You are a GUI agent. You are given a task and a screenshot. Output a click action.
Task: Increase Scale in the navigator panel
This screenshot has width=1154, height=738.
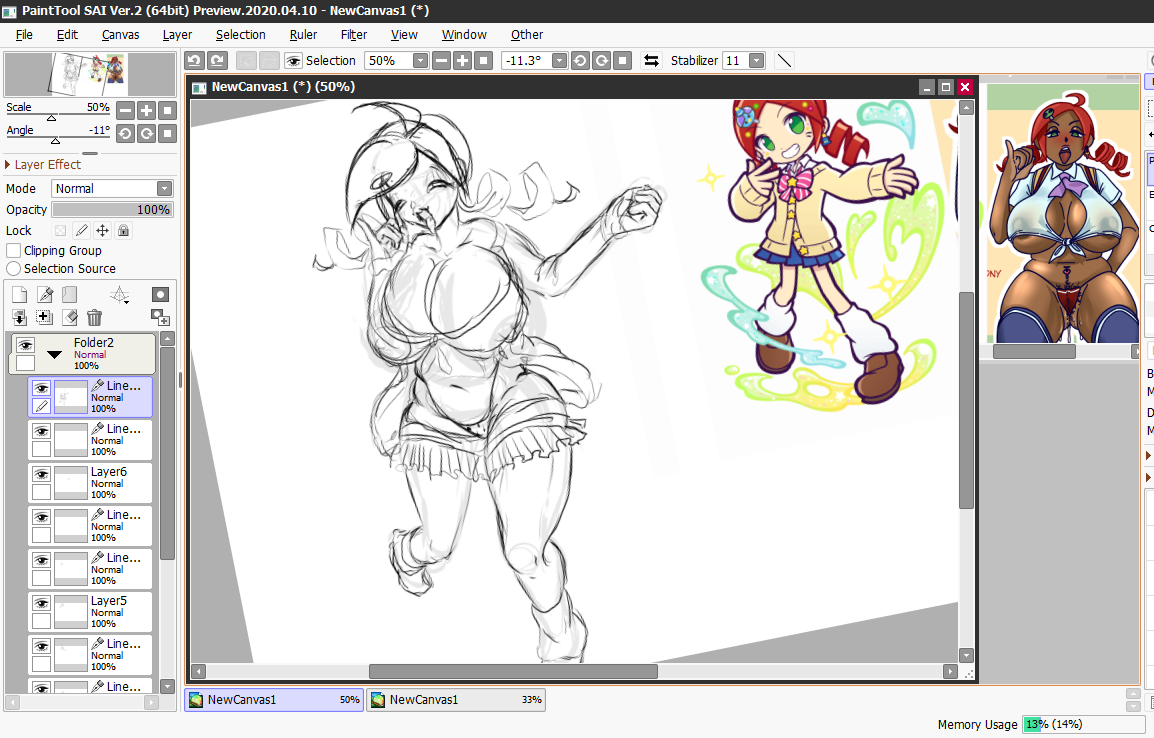[146, 110]
